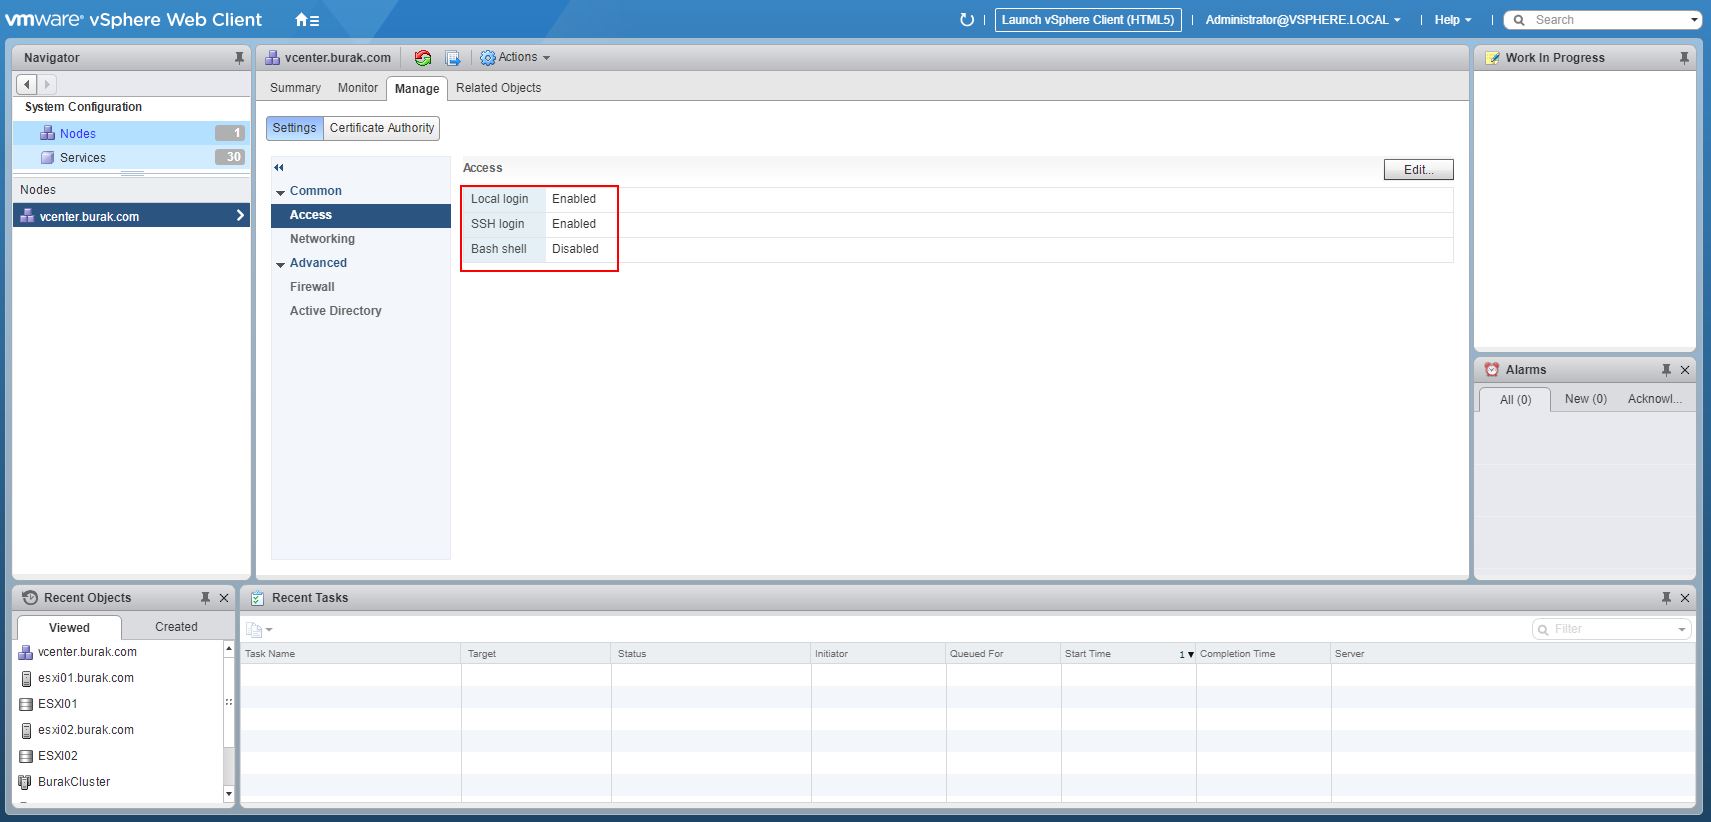The height and width of the screenshot is (822, 1711).
Task: Collapse the settings side menu
Action: [x=279, y=167]
